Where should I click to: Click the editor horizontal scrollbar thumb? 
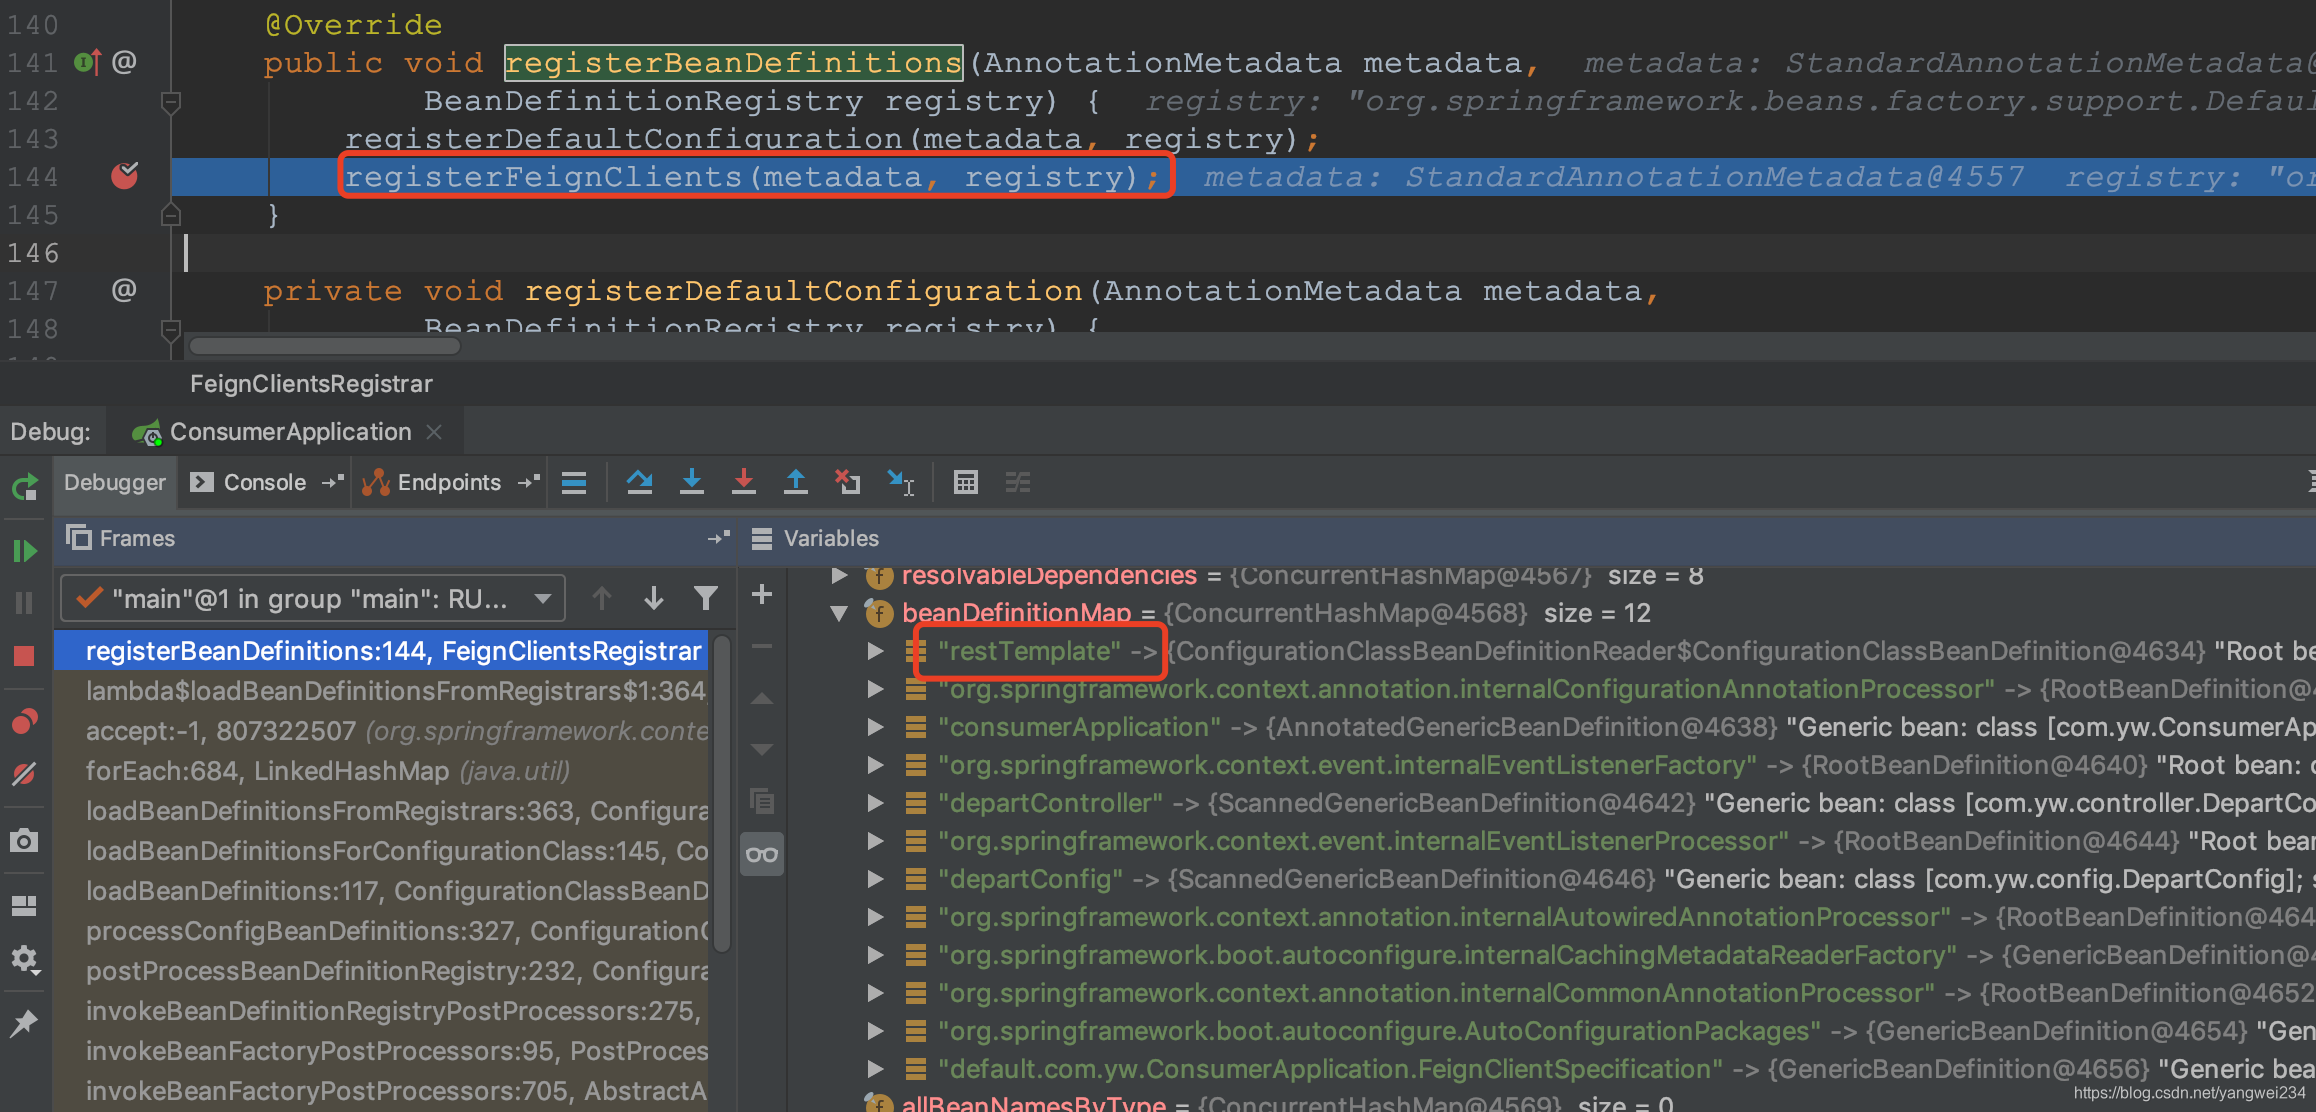pos(325,346)
